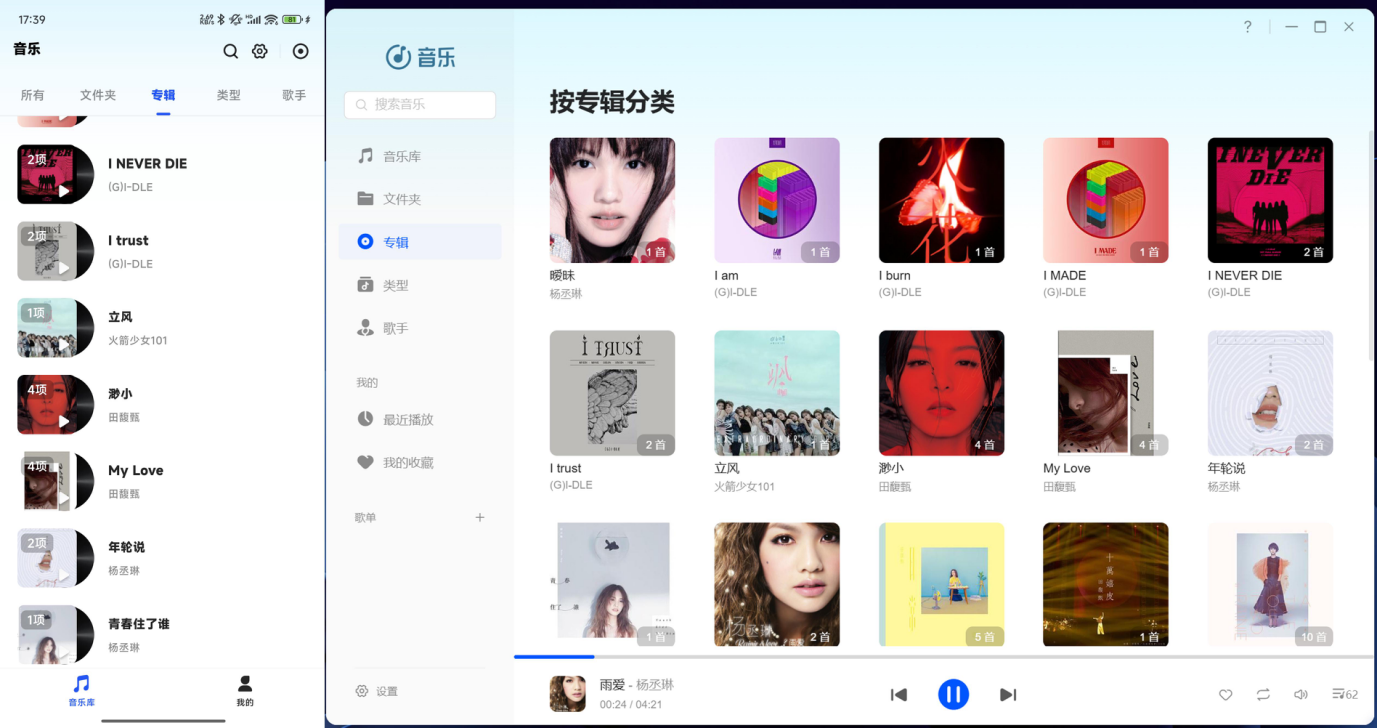This screenshot has height=728, width=1377.
Task: Select 专辑 in desktop sidebar
Action: point(420,242)
